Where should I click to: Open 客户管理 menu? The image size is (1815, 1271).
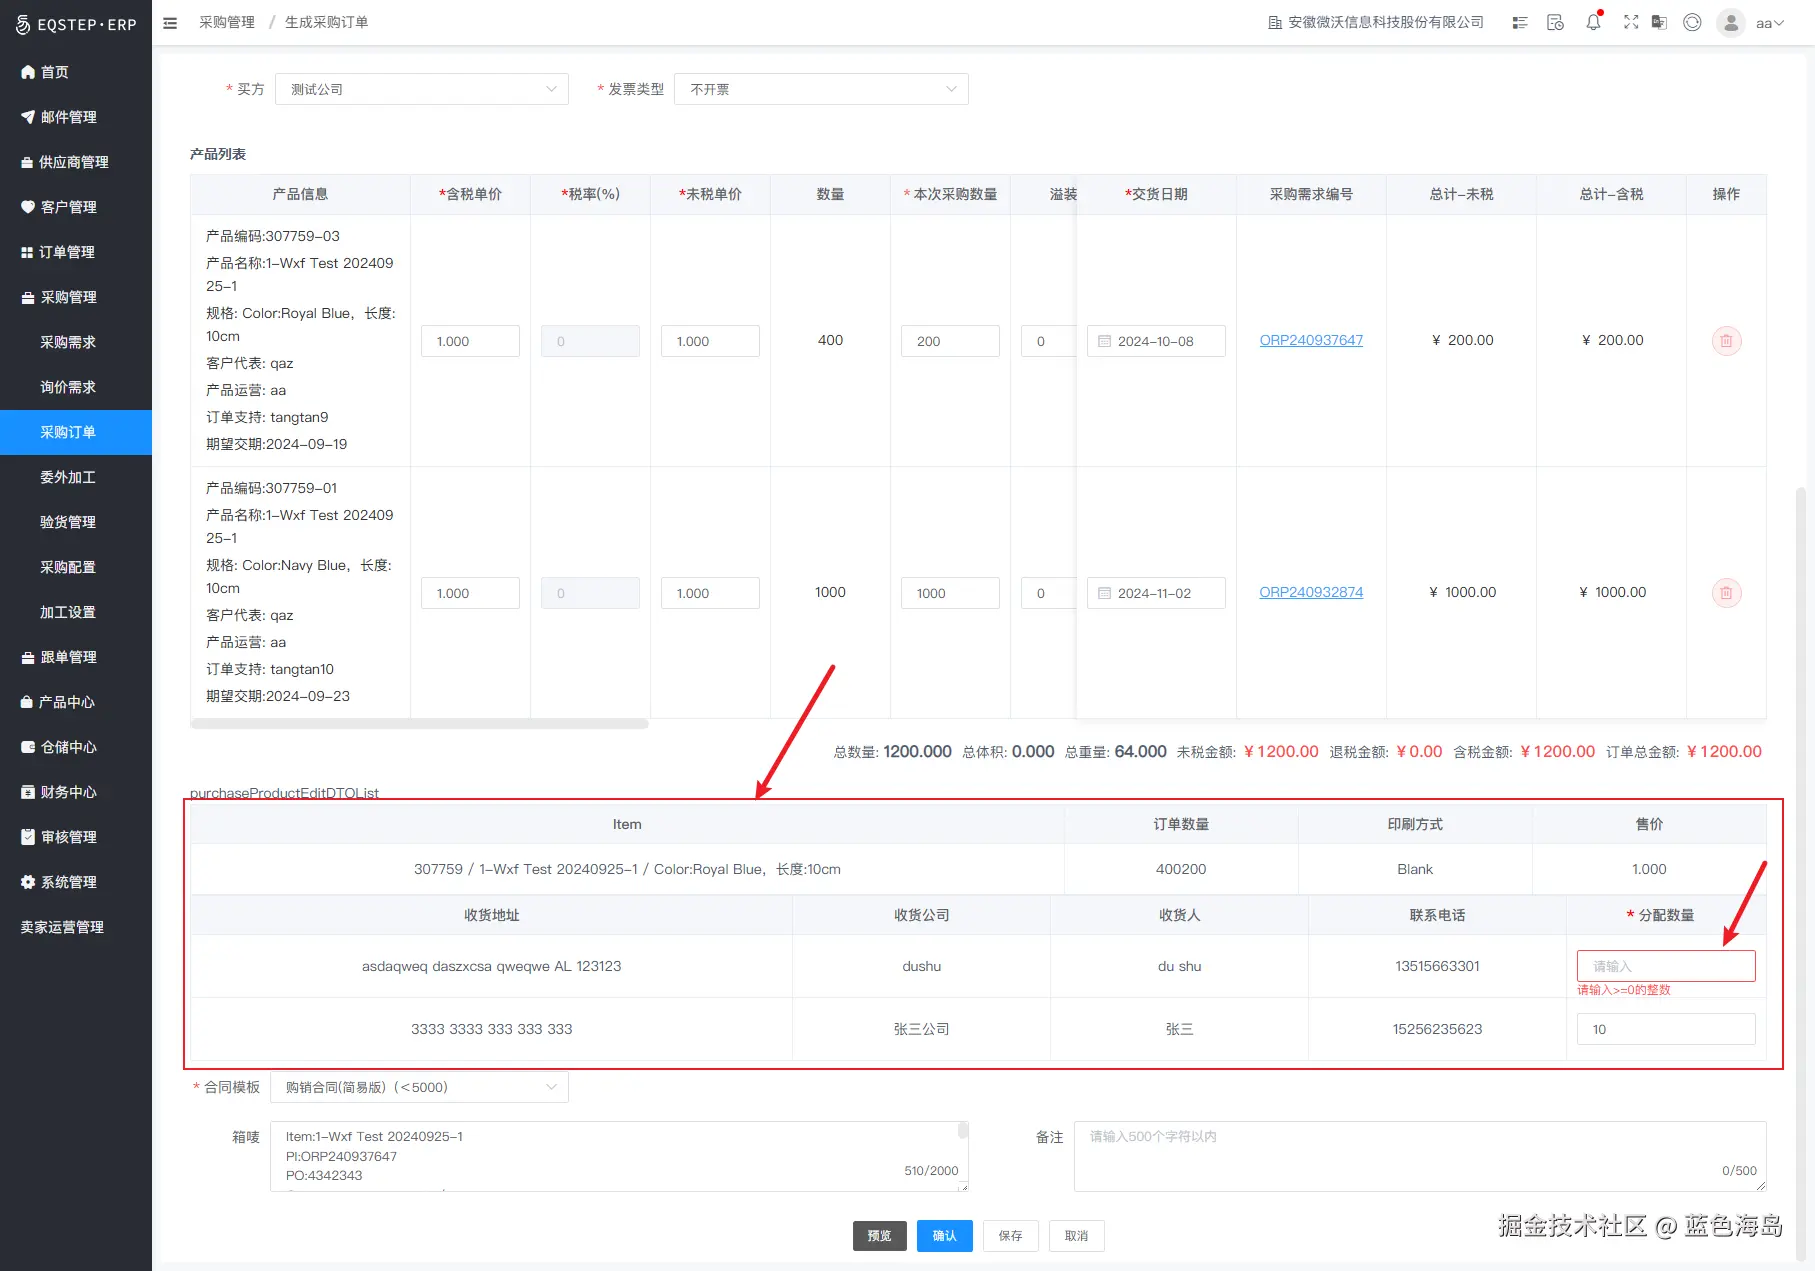[76, 207]
